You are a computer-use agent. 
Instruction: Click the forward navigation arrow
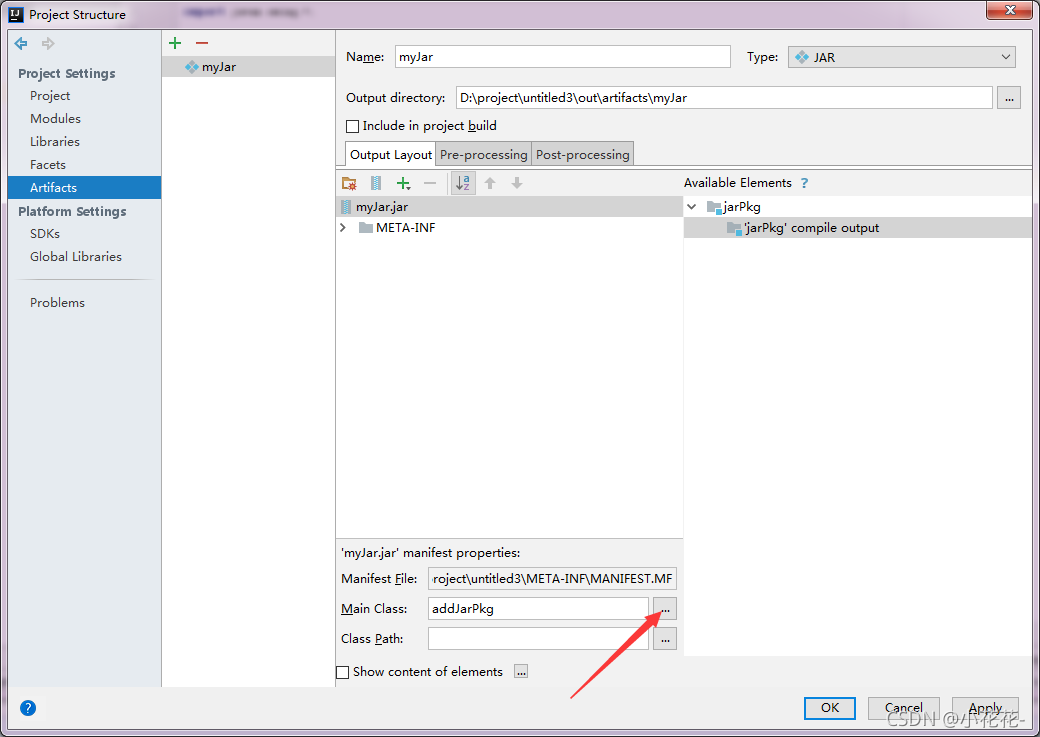[48, 44]
